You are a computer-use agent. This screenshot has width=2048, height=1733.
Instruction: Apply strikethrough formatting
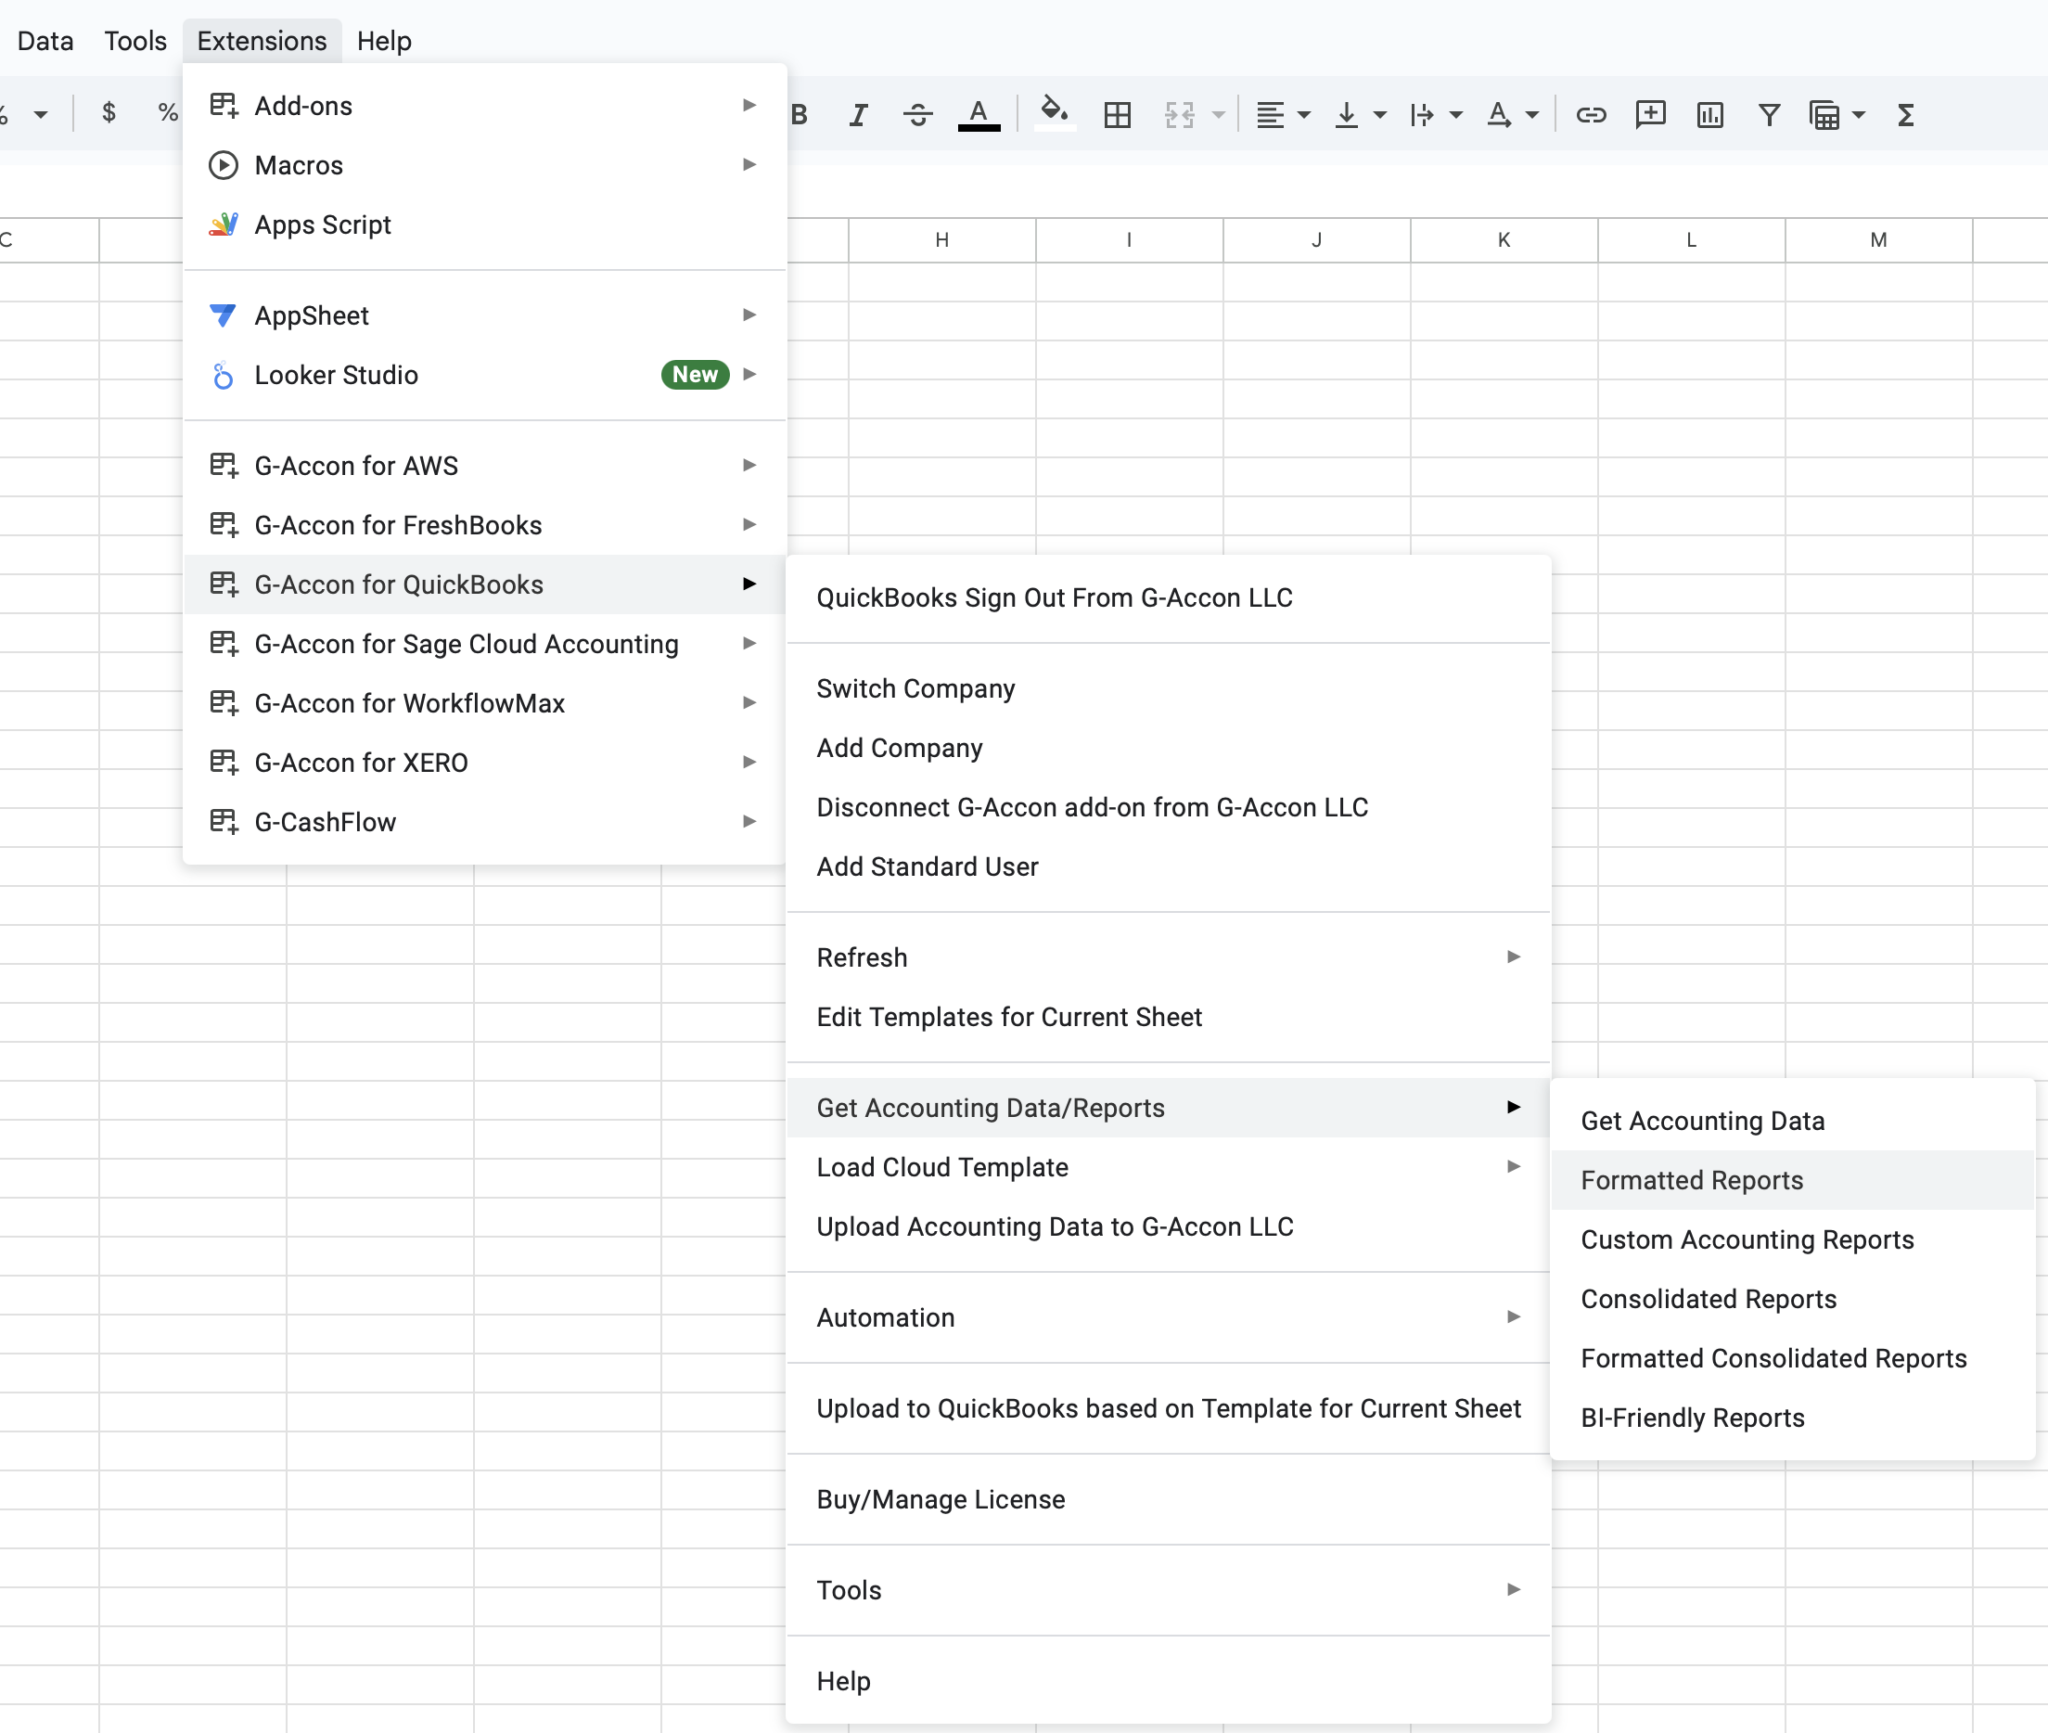[x=918, y=115]
